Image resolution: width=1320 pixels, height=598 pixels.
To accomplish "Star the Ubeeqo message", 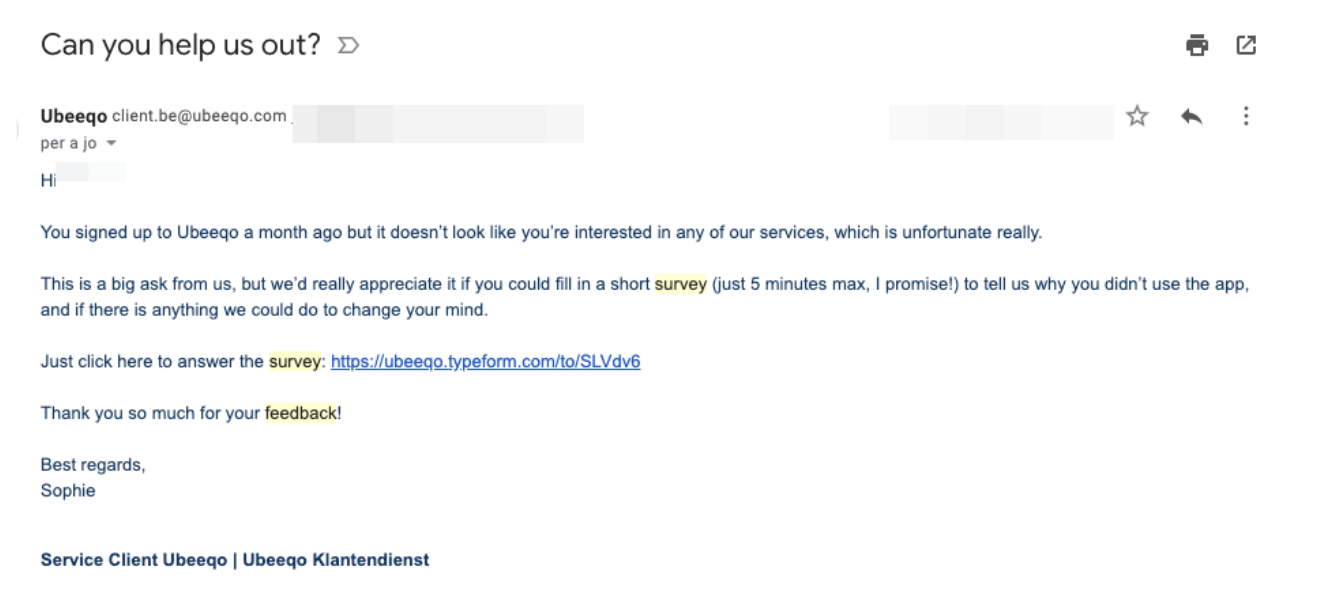I will coord(1137,117).
